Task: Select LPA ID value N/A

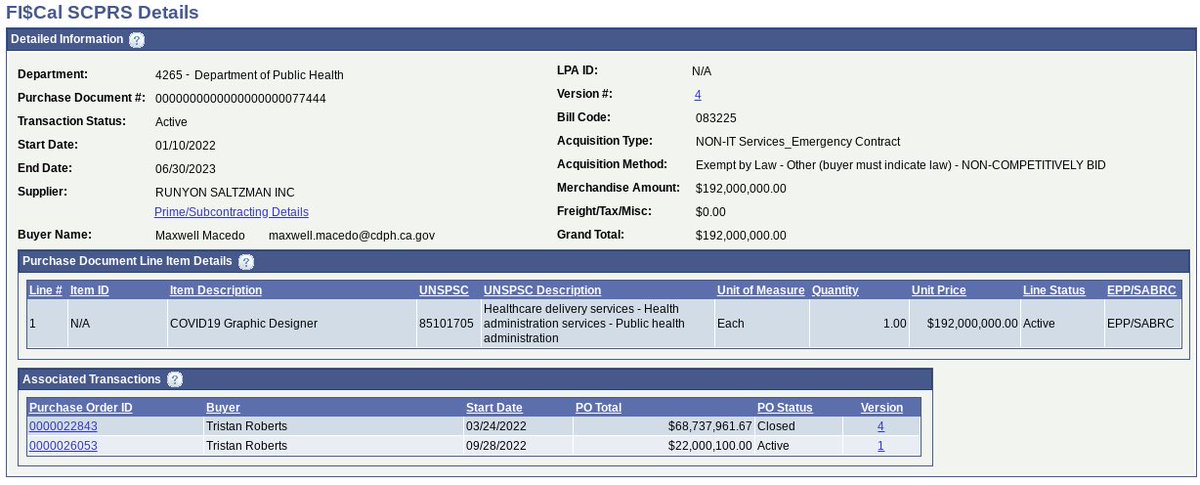Action: (x=702, y=72)
